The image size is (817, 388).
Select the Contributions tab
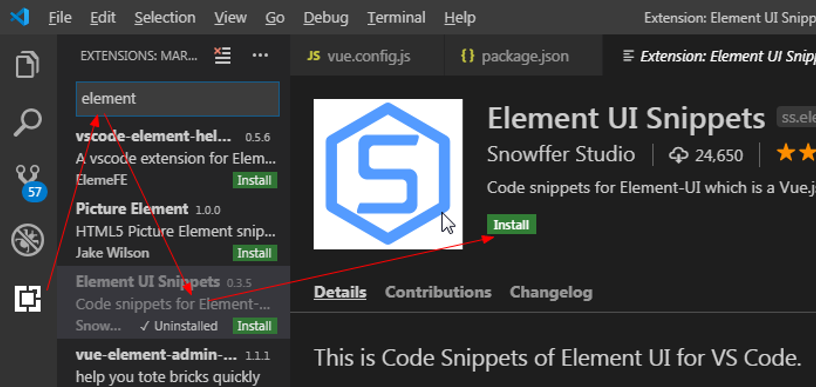tap(438, 292)
